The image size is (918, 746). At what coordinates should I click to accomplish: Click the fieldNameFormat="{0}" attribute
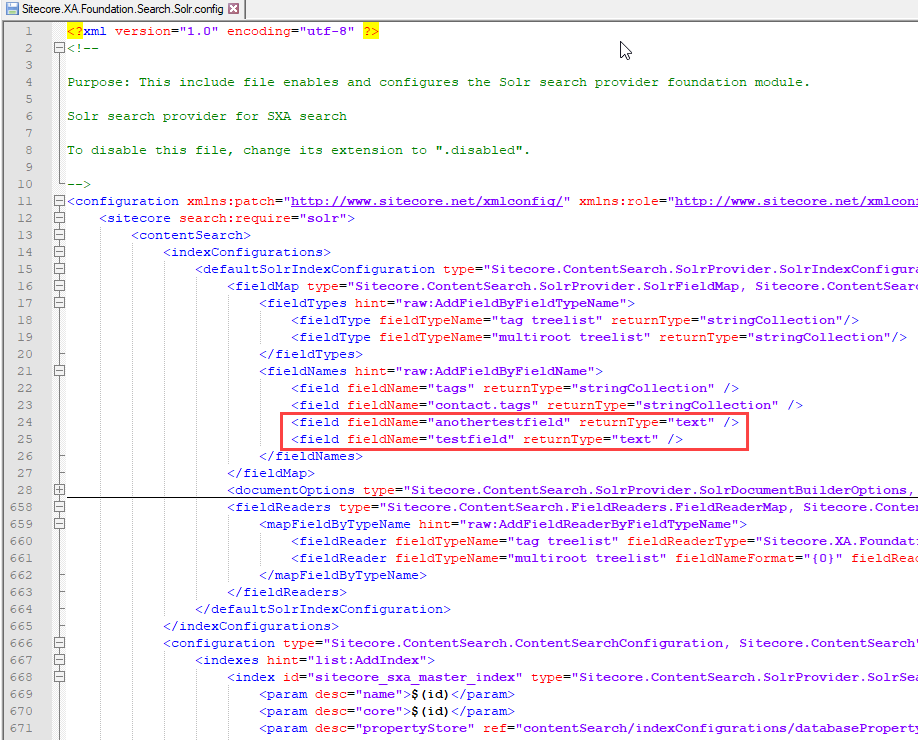[x=759, y=558]
